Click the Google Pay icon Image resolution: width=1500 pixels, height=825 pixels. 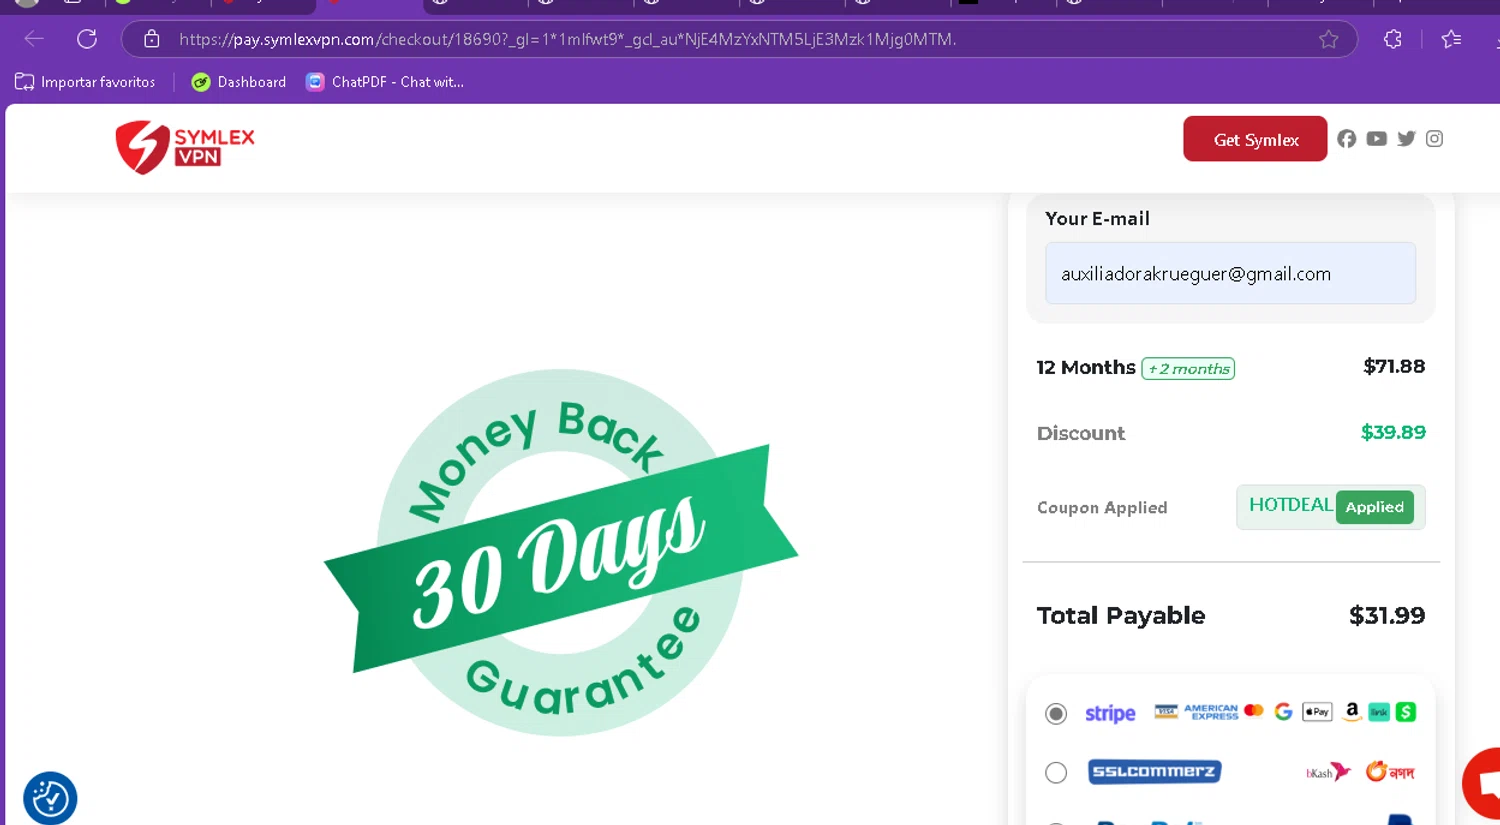click(x=1284, y=711)
